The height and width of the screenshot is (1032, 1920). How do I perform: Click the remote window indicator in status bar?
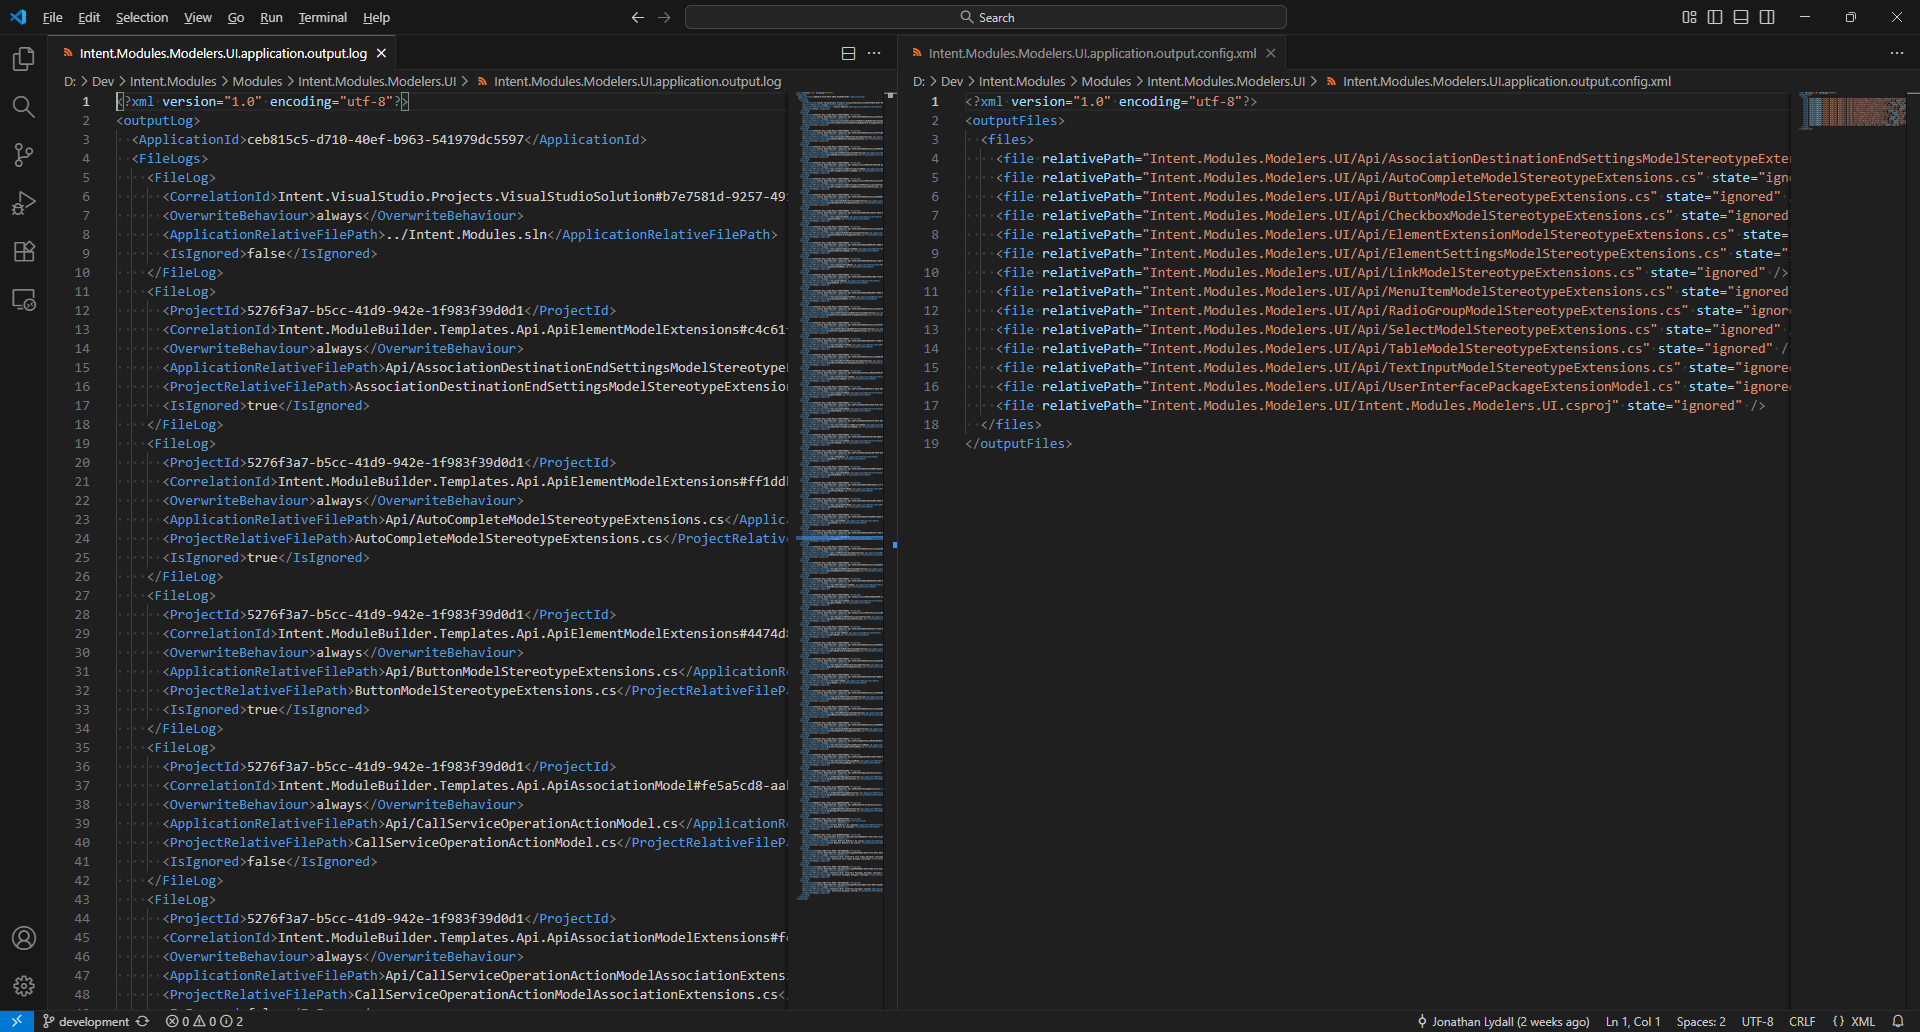click(17, 1021)
